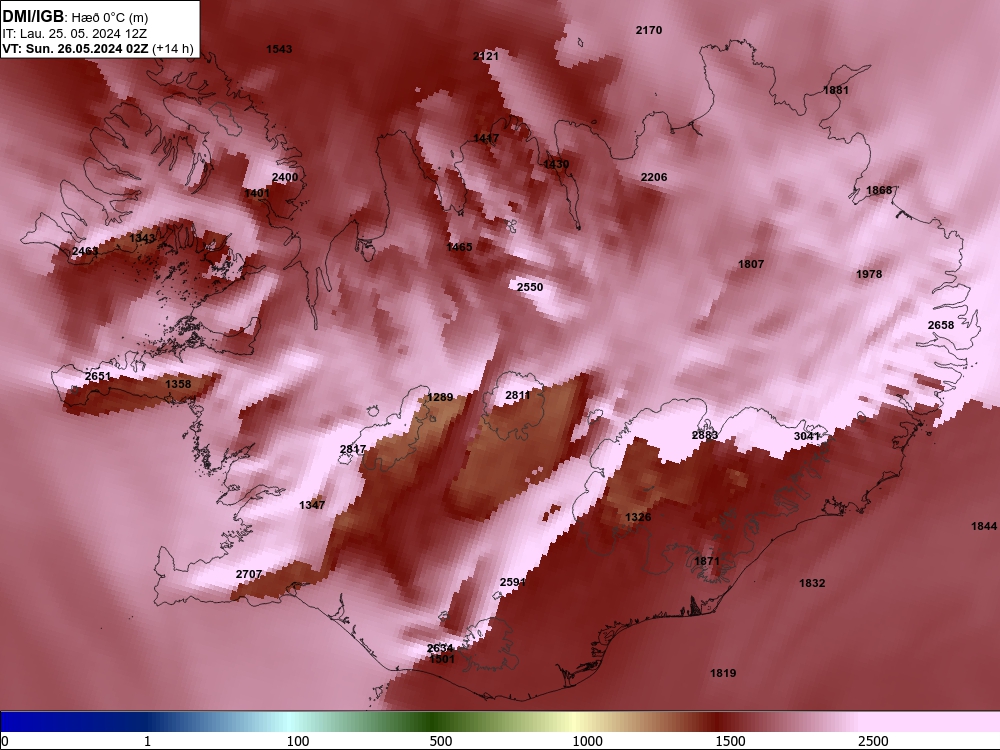Click the map value 2170
Screen dimensions: 1000x750
click(x=649, y=30)
